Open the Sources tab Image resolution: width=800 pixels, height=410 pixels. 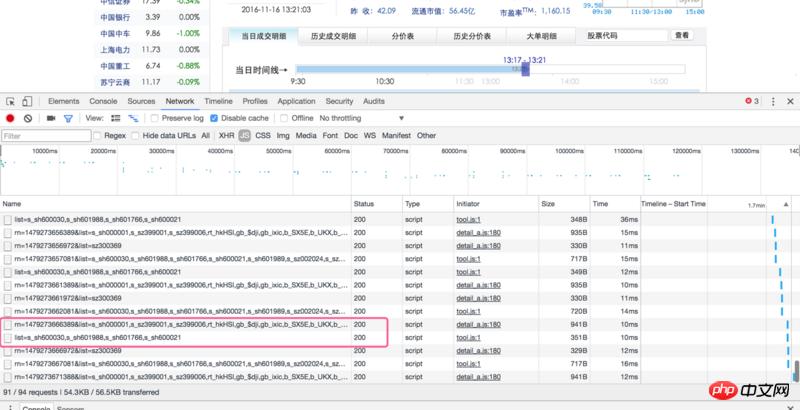(x=141, y=101)
